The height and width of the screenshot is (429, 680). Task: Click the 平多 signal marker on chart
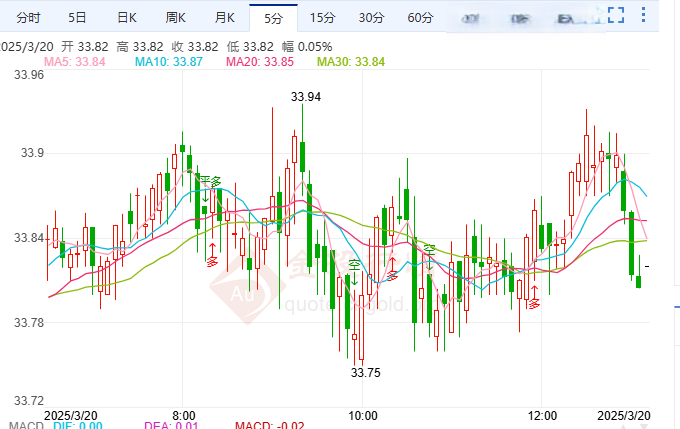click(210, 182)
